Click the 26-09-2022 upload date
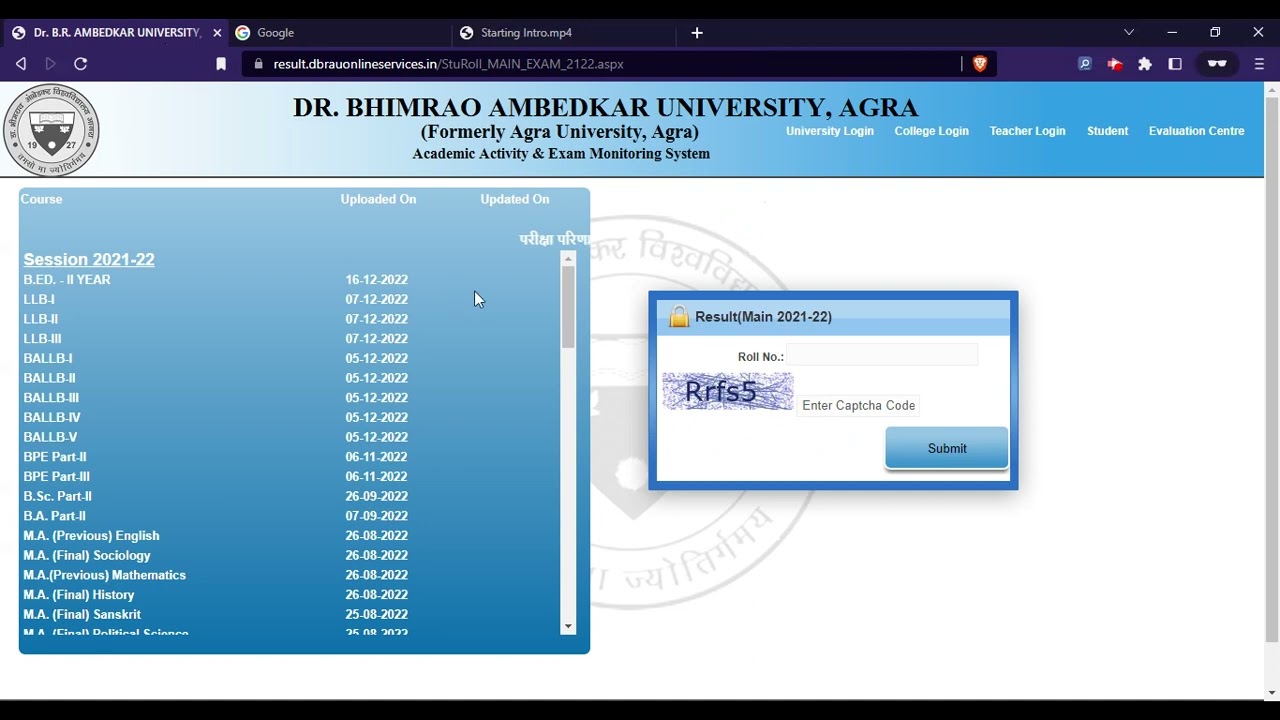Image resolution: width=1280 pixels, height=720 pixels. tap(377, 496)
